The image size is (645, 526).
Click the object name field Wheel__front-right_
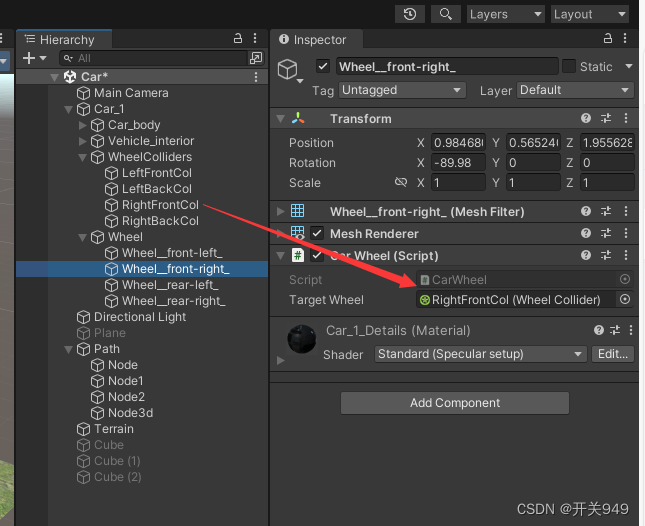[x=447, y=67]
